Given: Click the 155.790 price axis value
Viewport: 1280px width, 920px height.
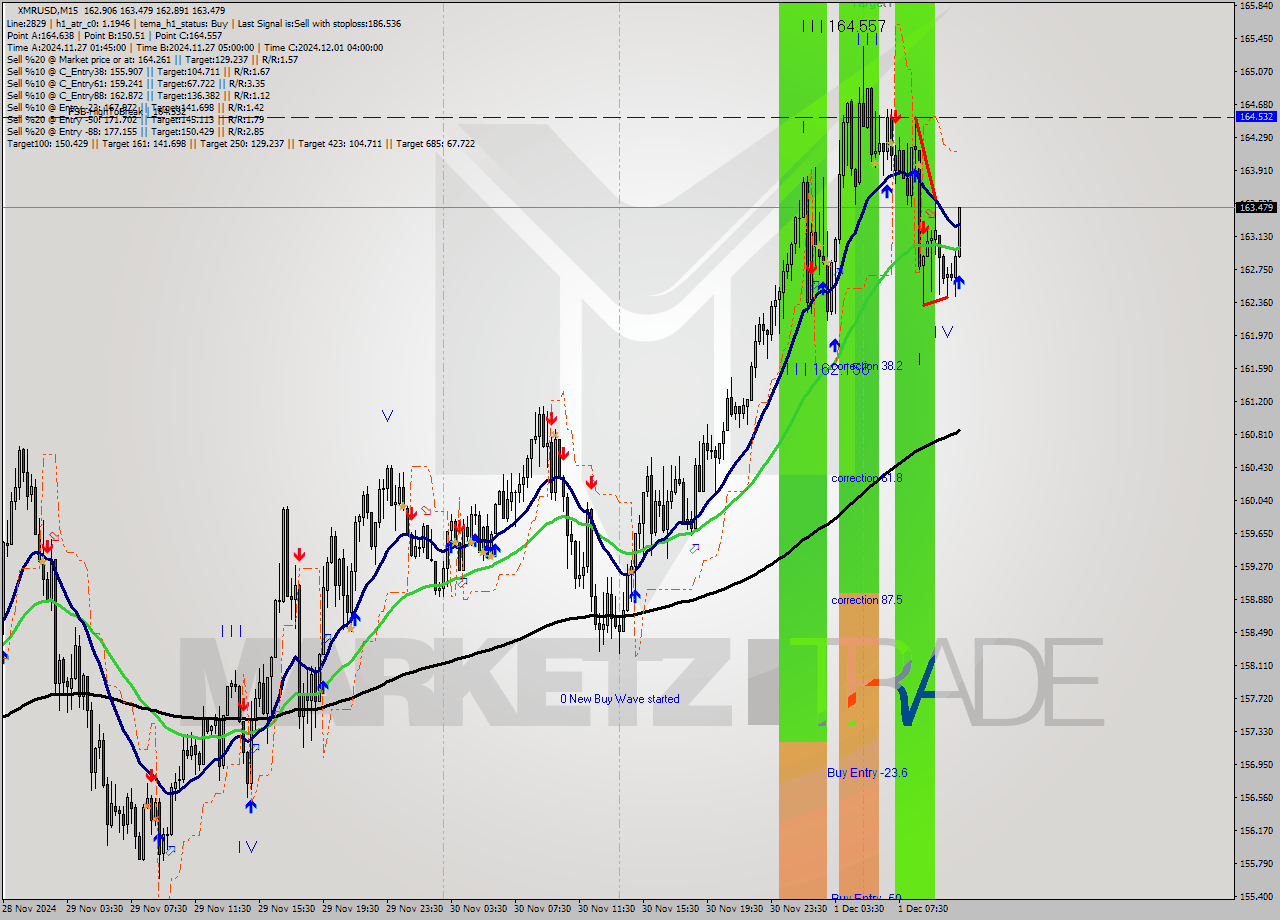Looking at the screenshot, I should (1256, 864).
